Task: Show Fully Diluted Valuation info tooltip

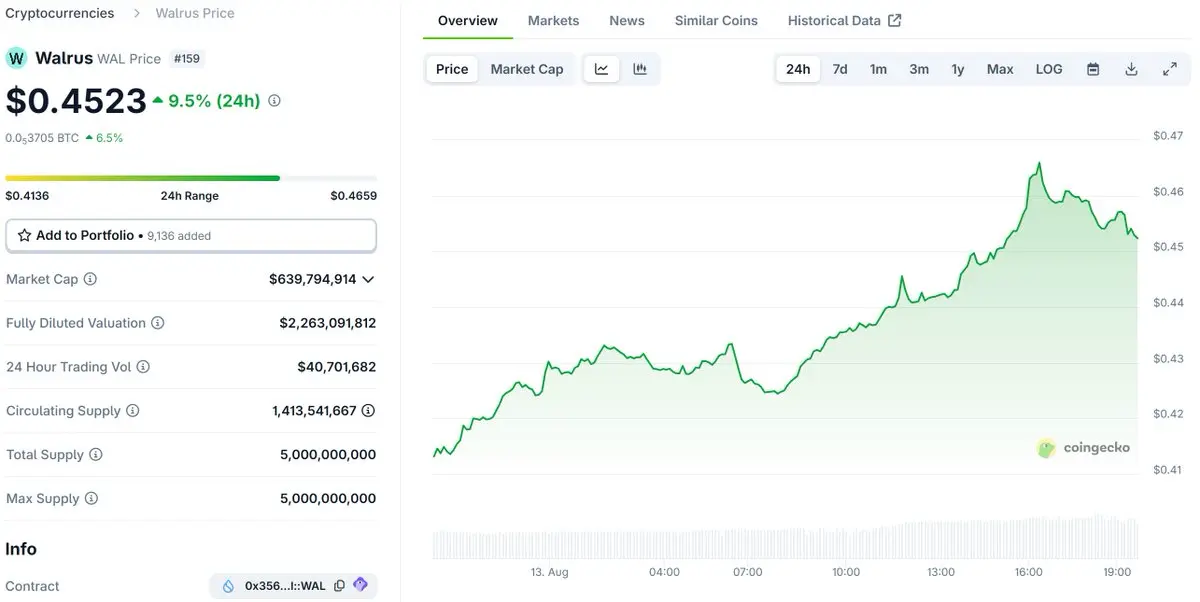Action: point(158,323)
